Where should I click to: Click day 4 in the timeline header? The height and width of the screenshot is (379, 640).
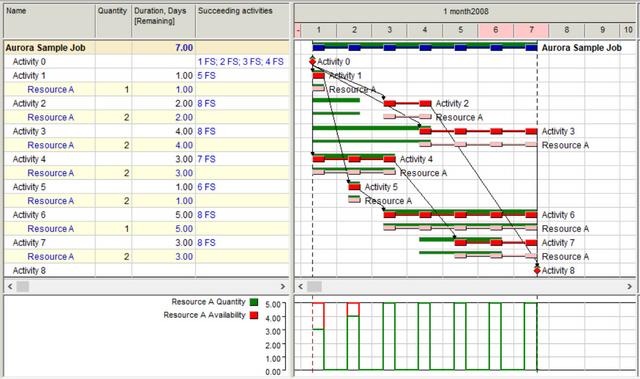coord(424,30)
